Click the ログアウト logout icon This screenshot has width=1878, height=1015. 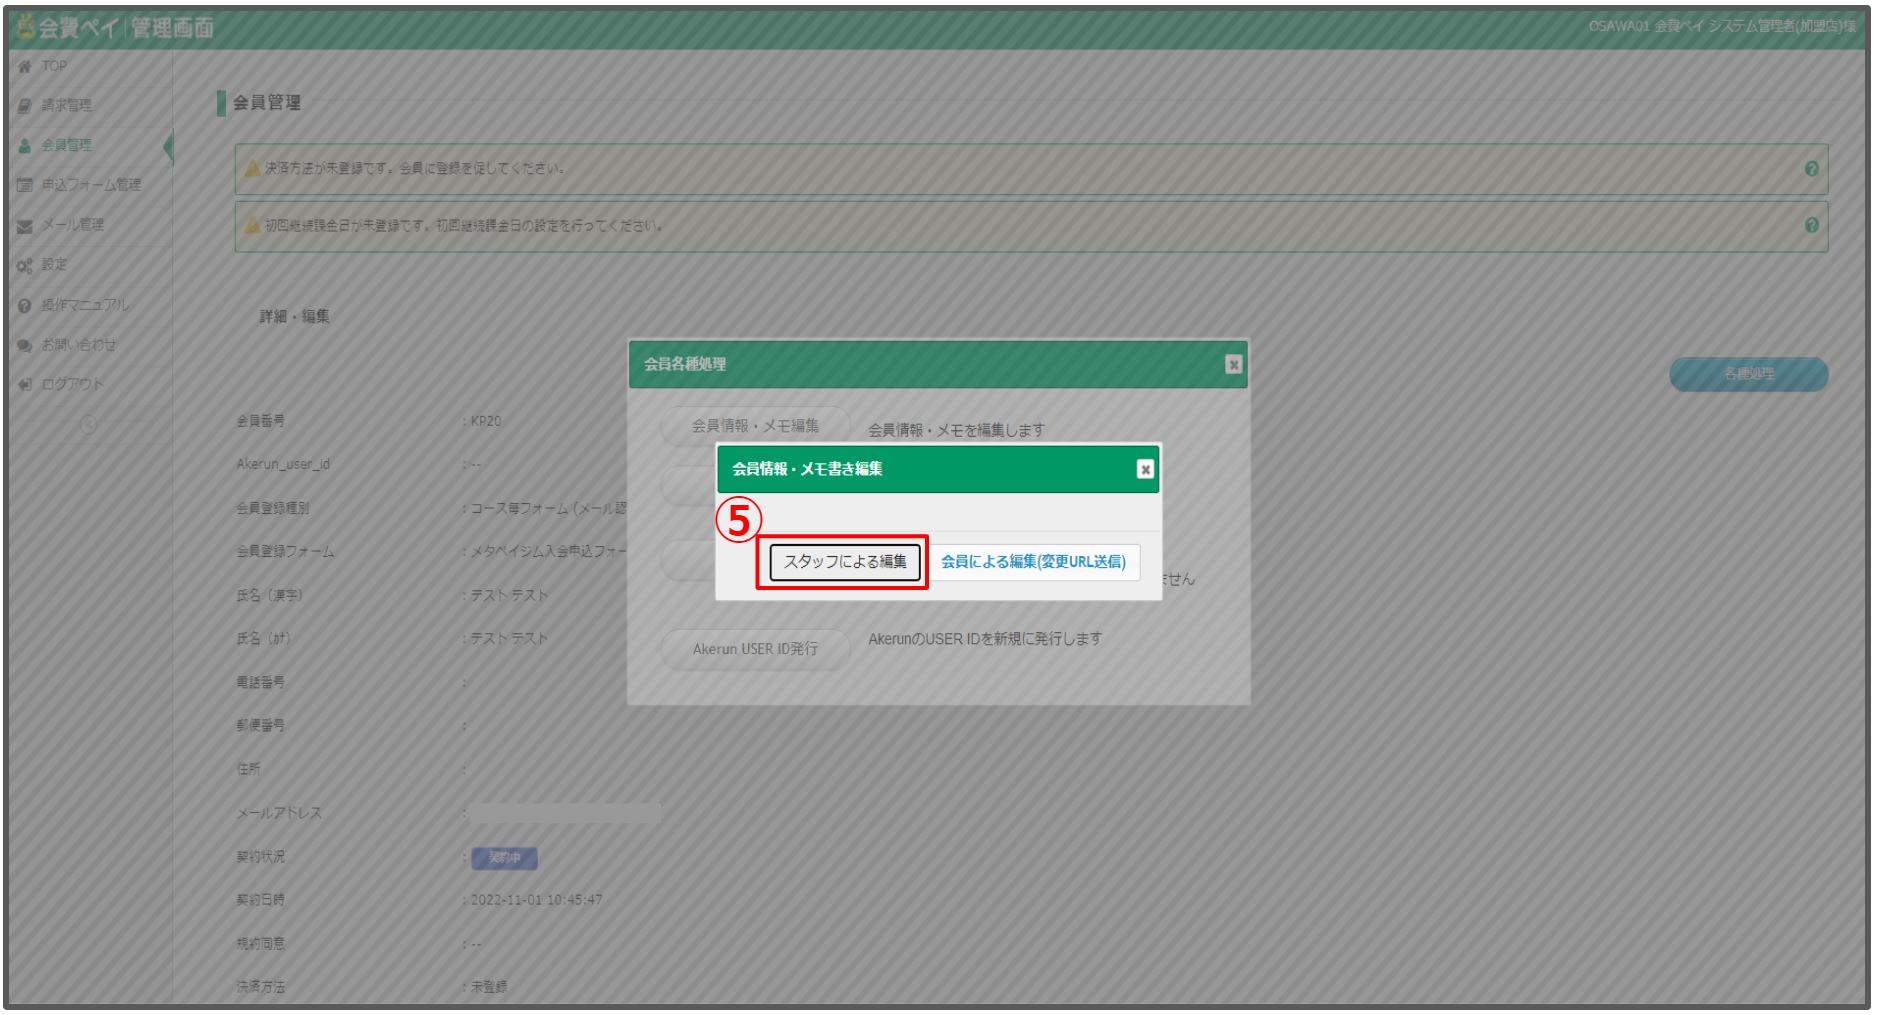tap(25, 385)
